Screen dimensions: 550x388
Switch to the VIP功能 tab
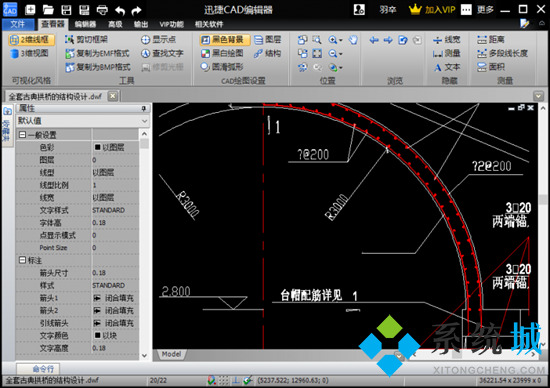171,24
